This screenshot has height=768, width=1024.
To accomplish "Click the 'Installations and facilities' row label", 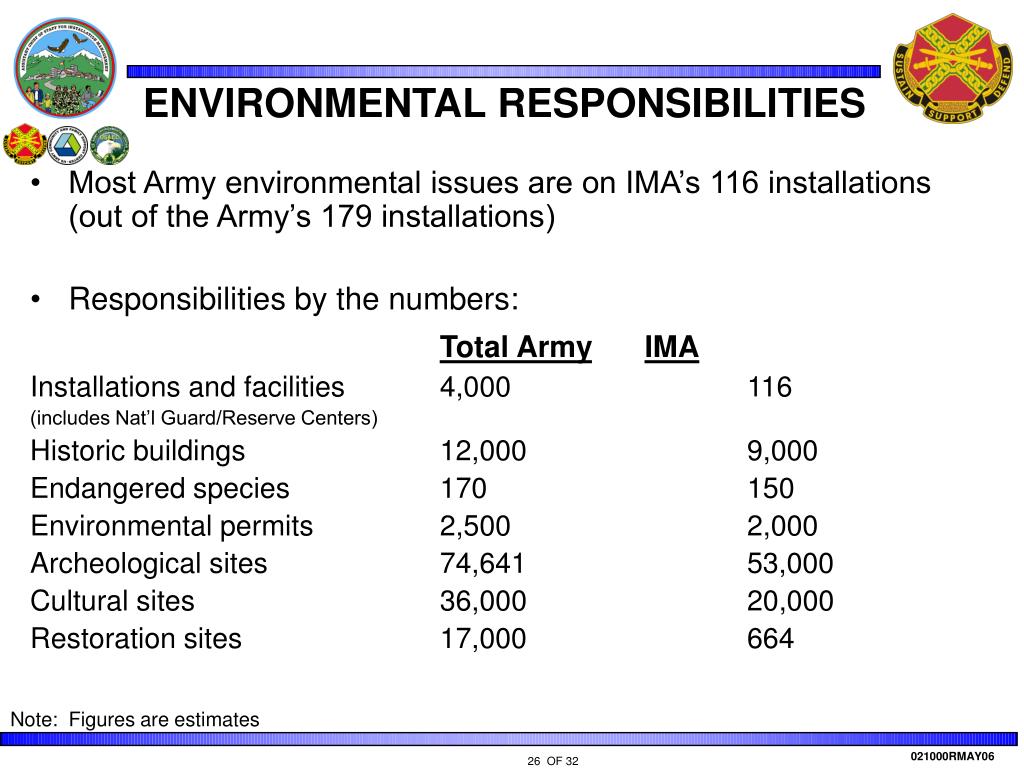I will 187,387.
